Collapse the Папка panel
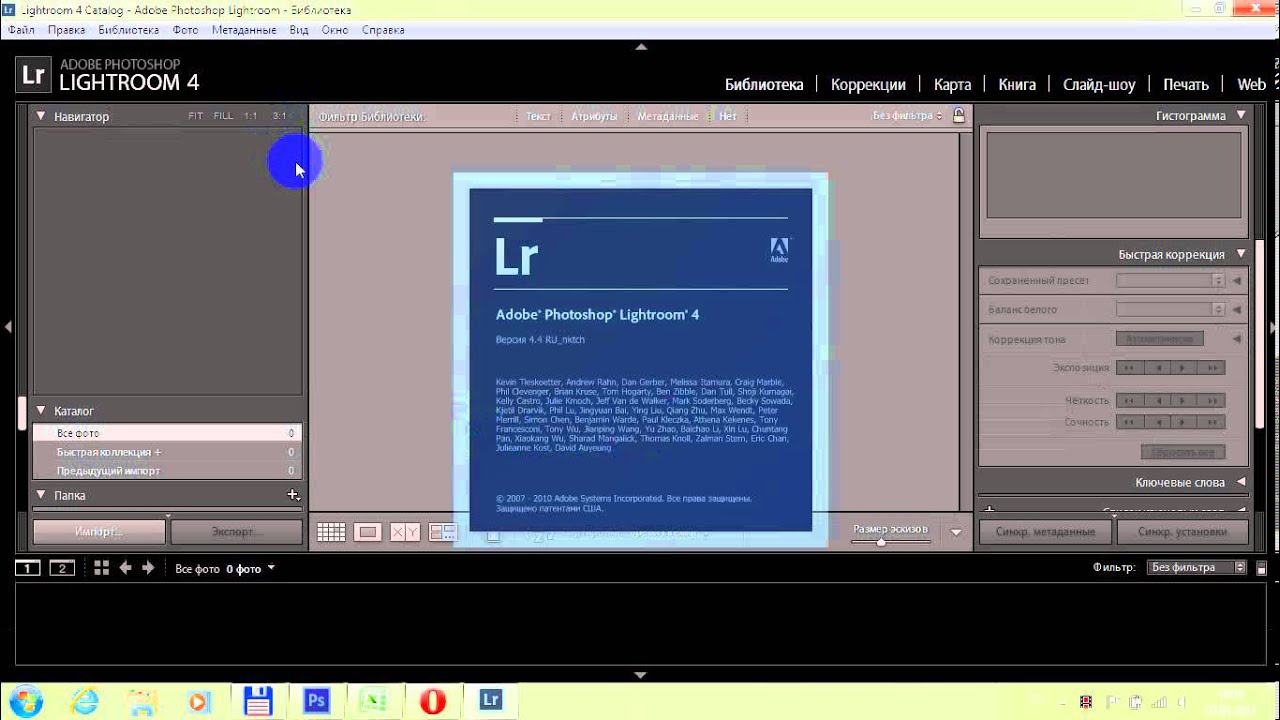 [41, 494]
